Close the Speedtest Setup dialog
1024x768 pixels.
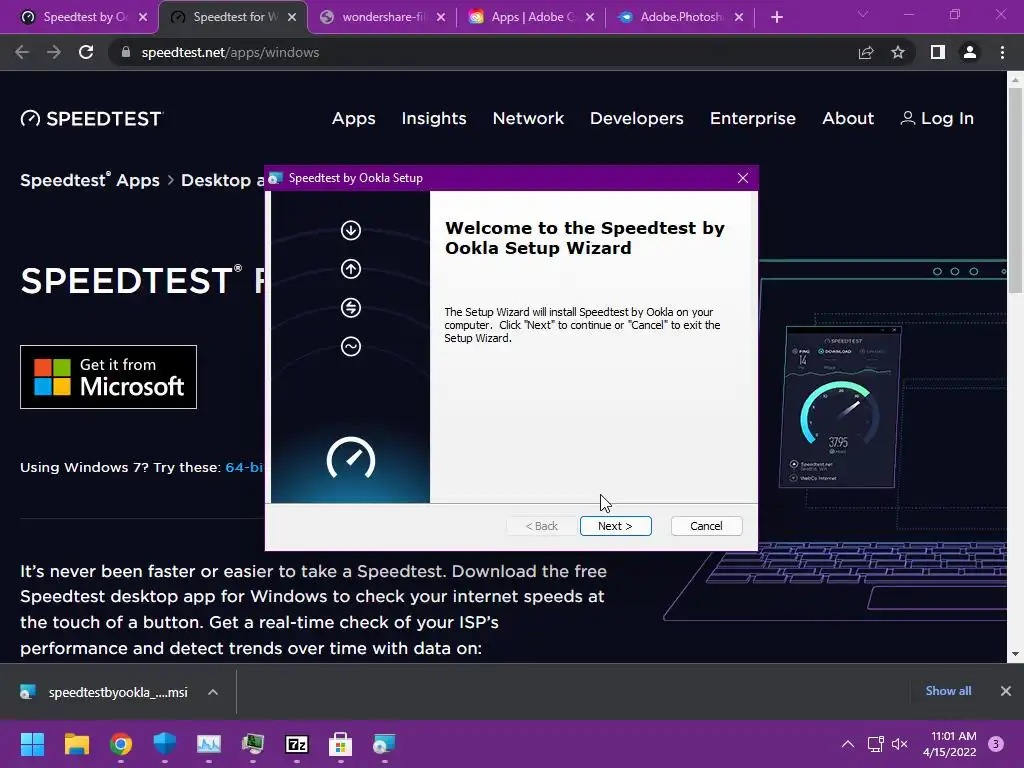click(x=743, y=178)
